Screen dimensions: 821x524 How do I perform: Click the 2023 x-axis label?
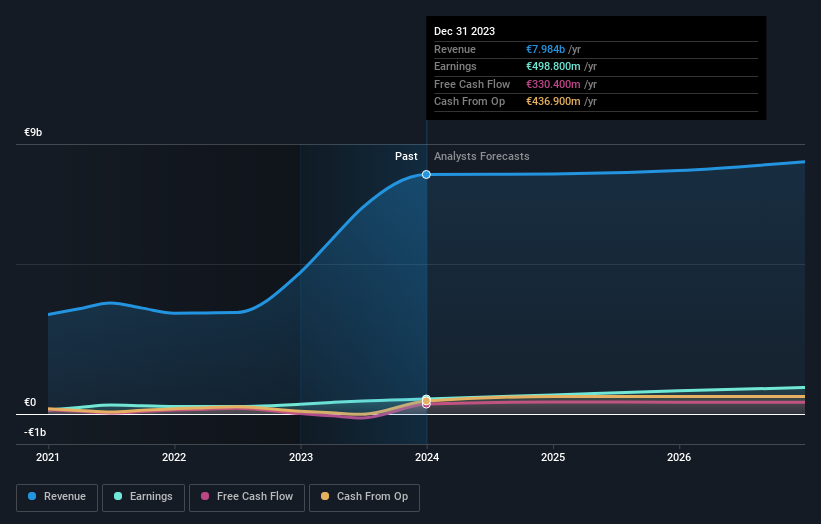(x=301, y=458)
